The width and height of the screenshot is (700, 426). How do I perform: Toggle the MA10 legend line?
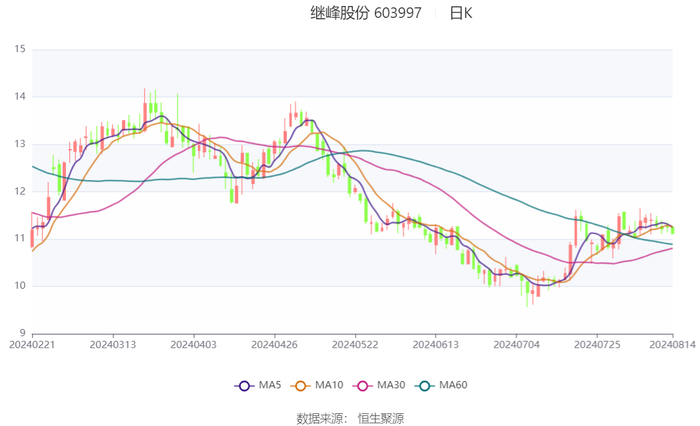tap(317, 385)
